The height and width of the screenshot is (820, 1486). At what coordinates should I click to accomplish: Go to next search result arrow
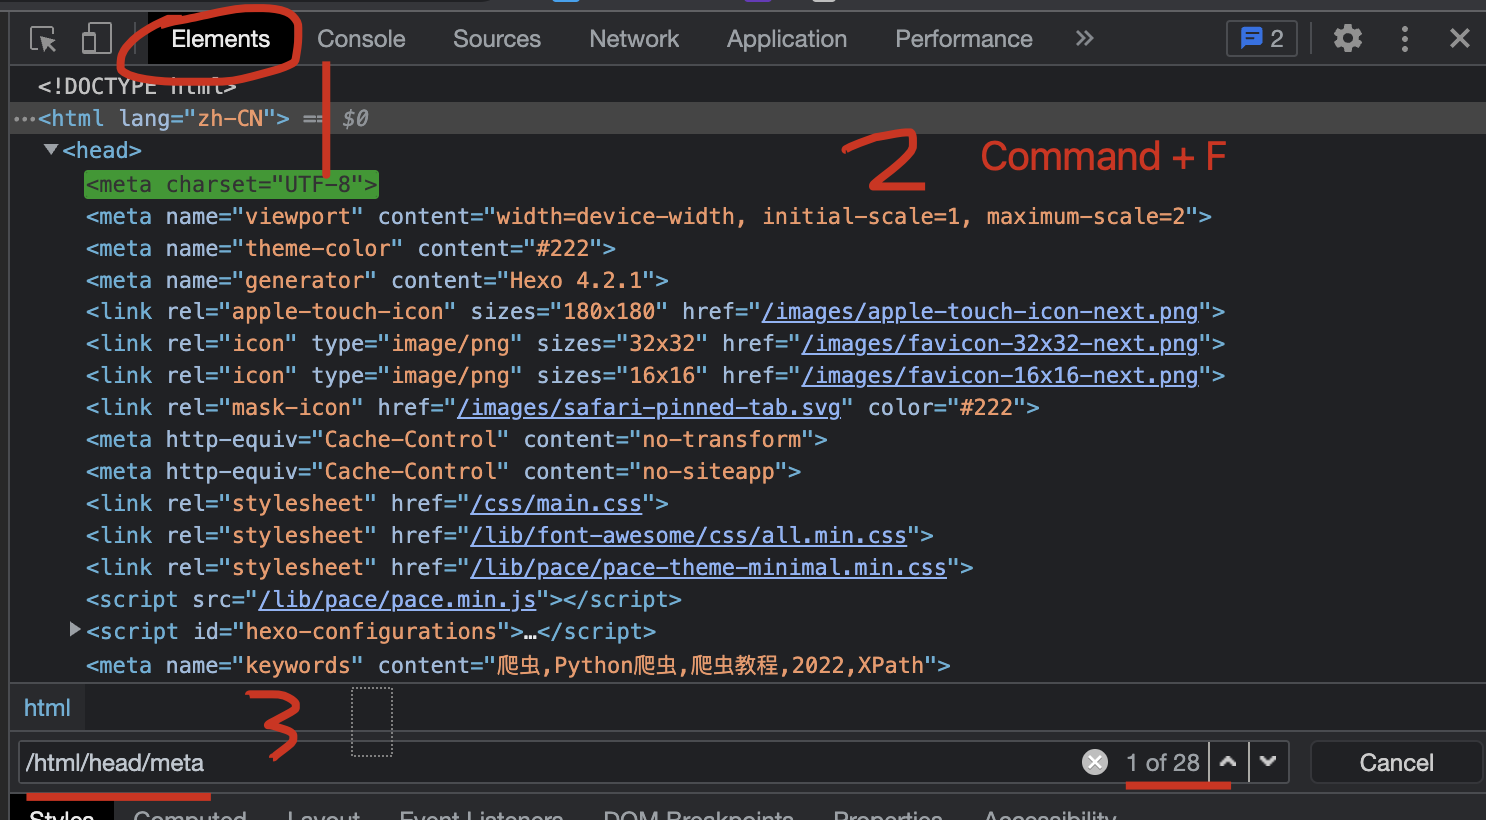coord(1268,762)
